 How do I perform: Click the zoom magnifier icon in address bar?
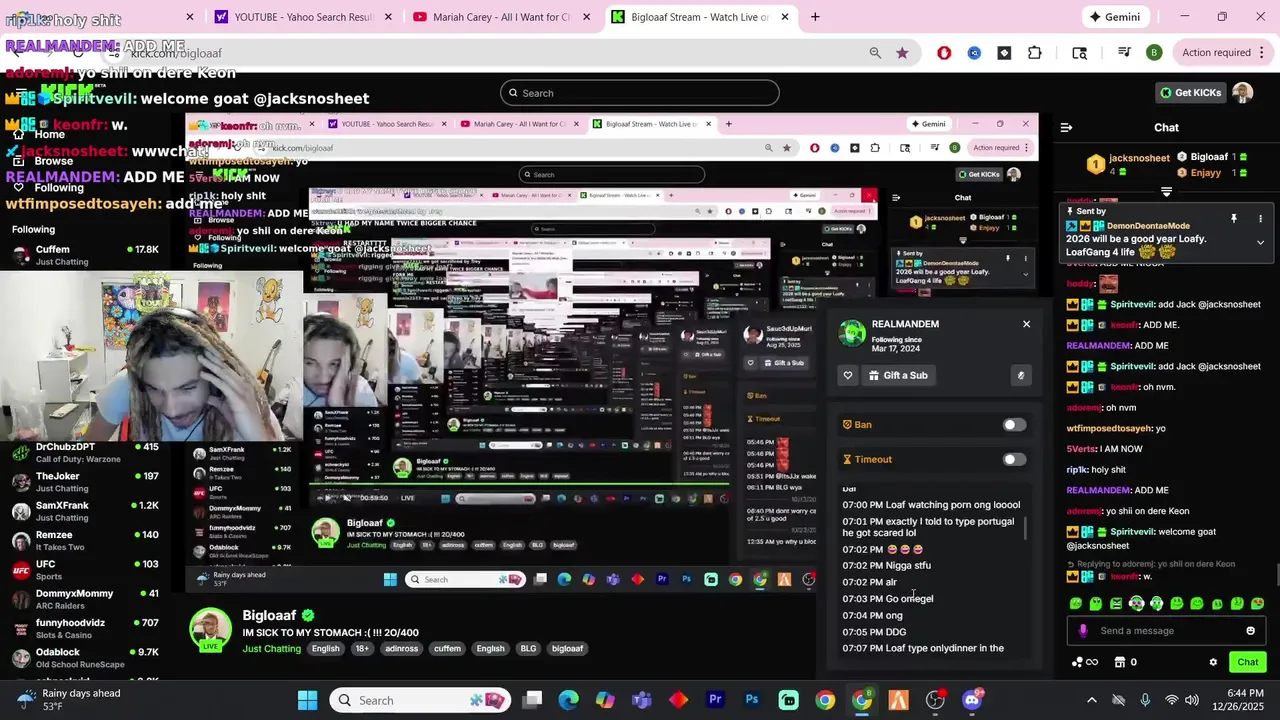tap(875, 53)
